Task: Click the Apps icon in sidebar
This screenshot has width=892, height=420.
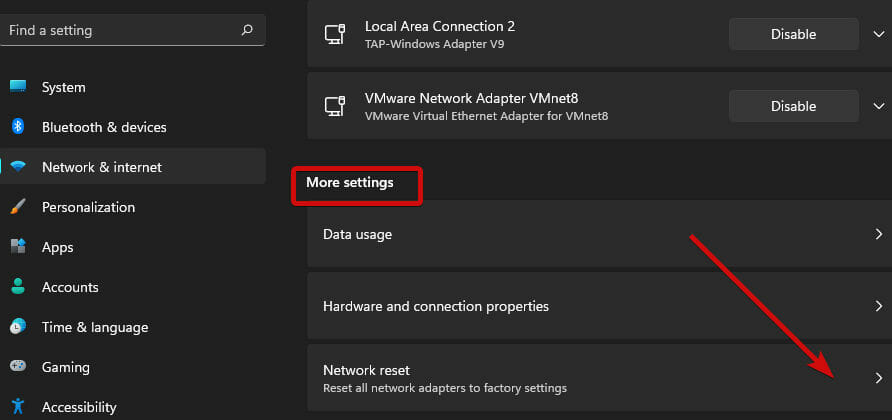Action: coord(18,246)
